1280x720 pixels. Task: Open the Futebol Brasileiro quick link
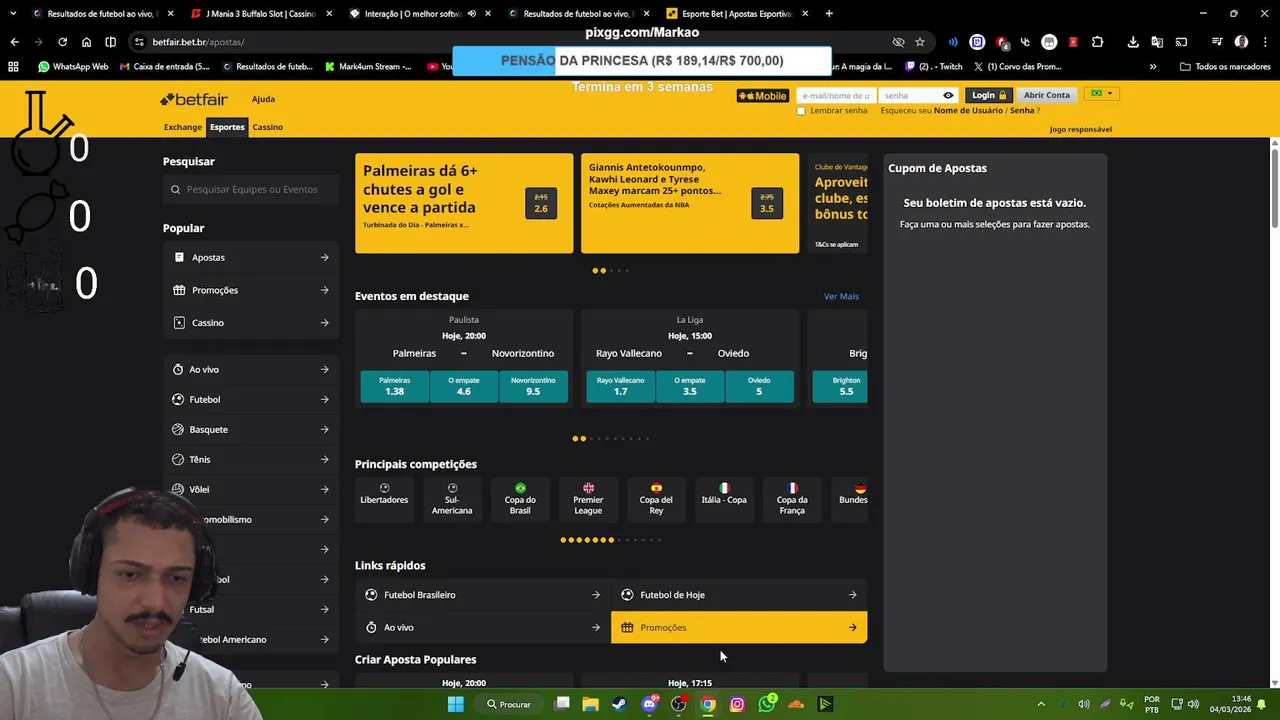pyautogui.click(x=483, y=595)
